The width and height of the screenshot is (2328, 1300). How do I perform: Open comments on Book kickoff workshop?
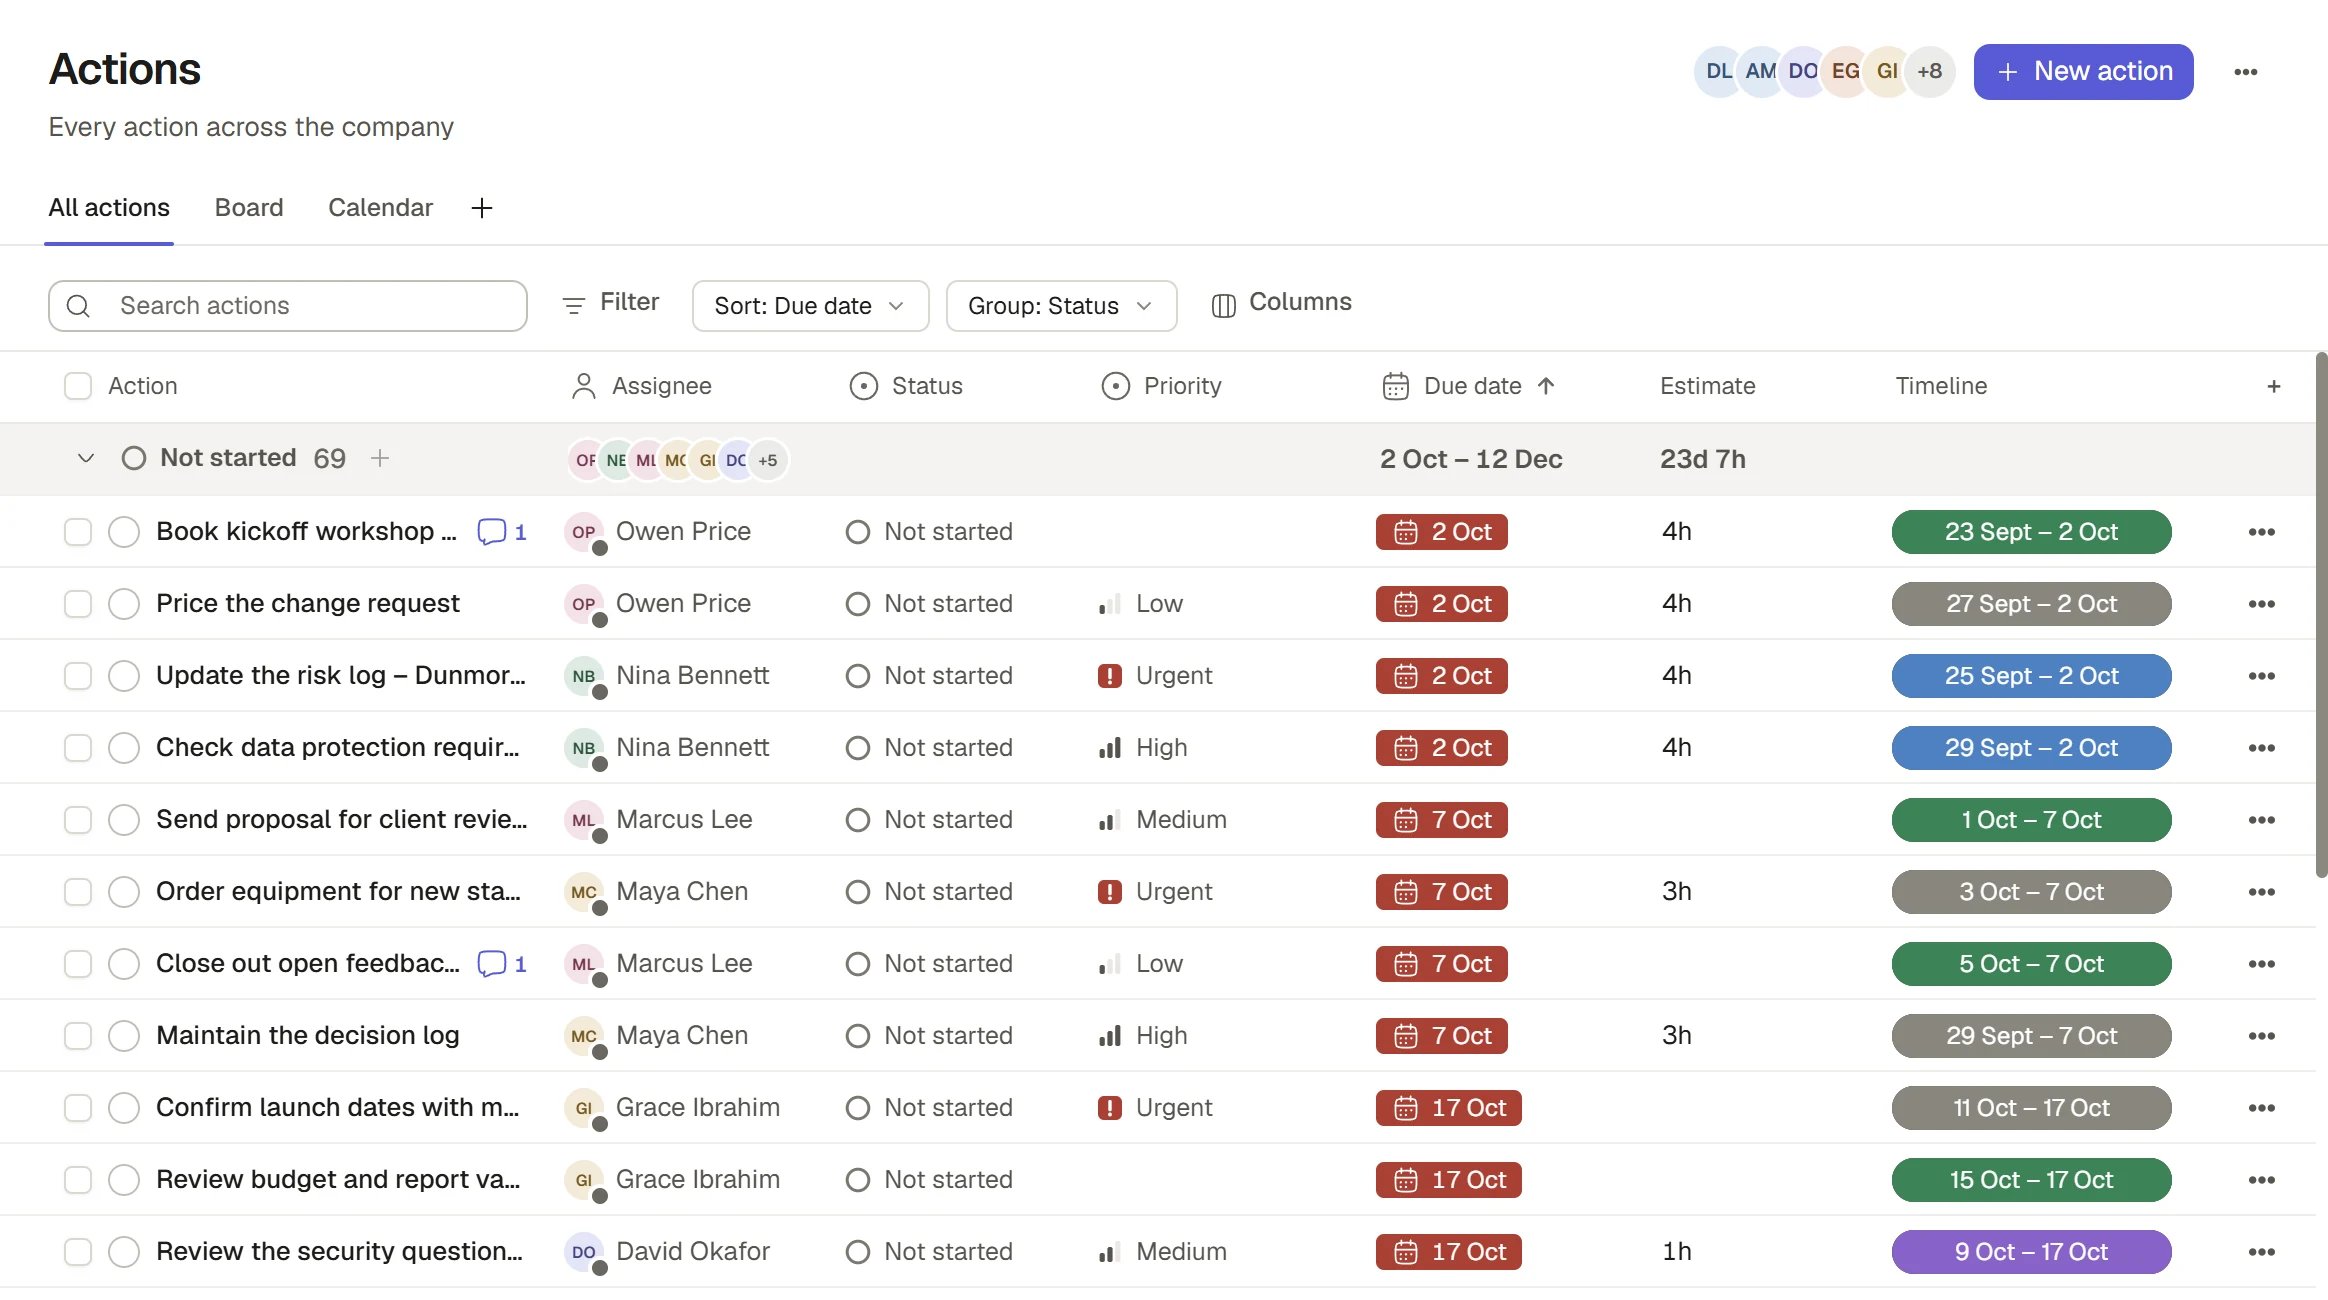pos(502,531)
